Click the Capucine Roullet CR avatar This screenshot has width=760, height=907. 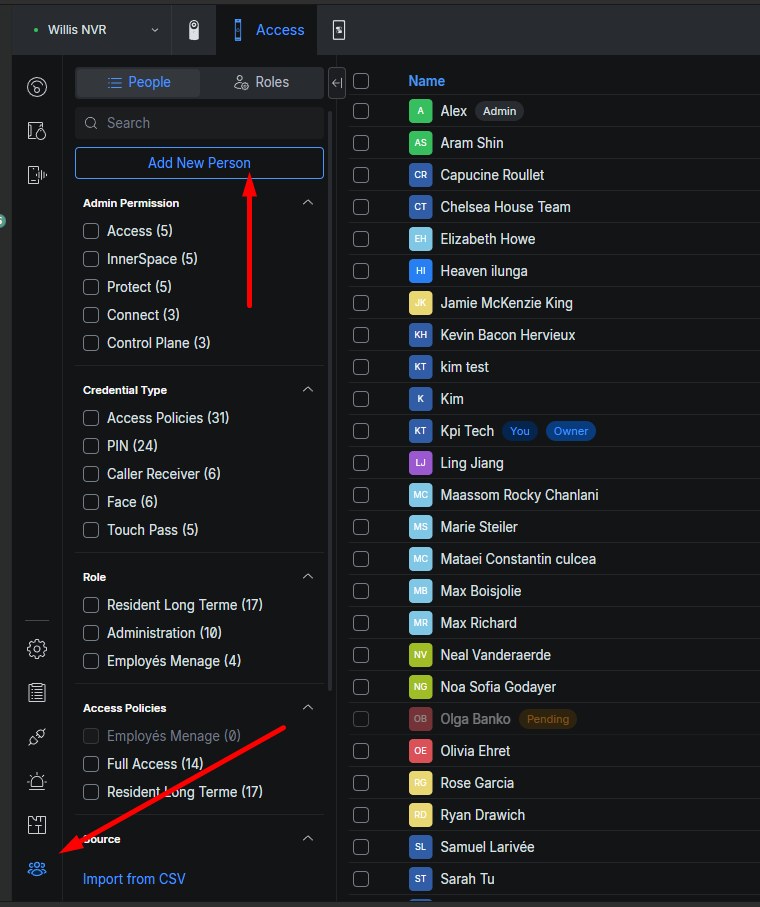[x=420, y=175]
